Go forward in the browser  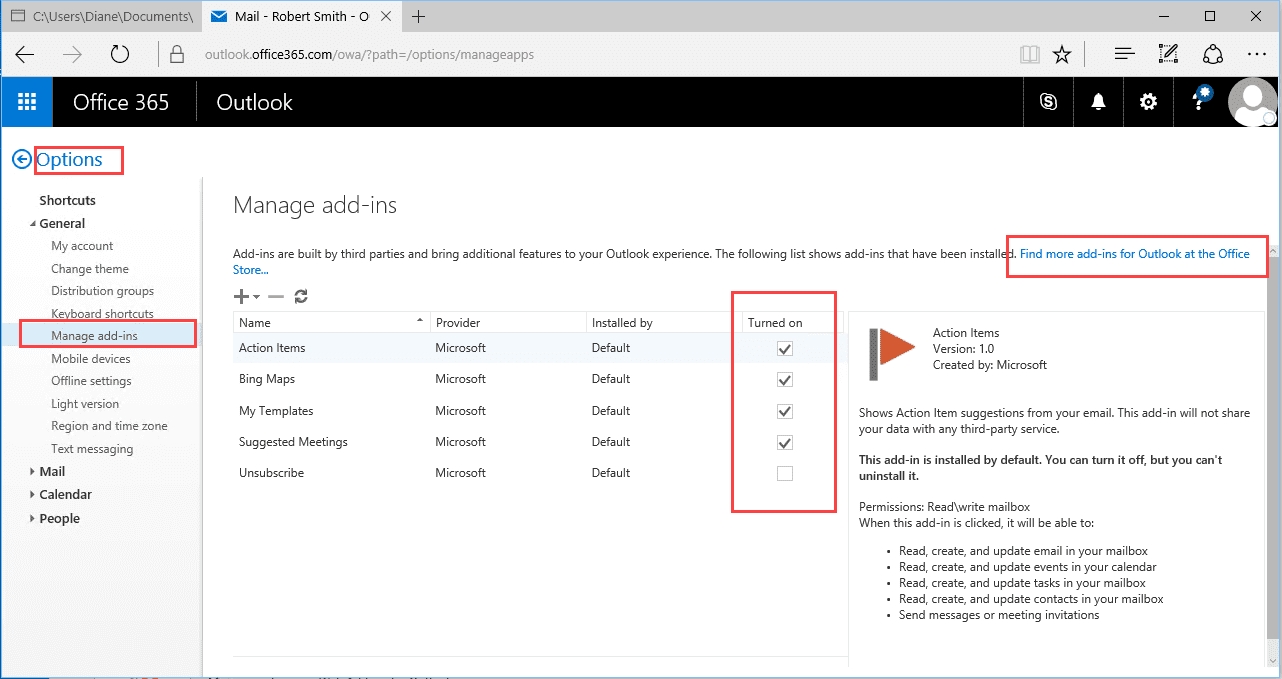coord(72,55)
